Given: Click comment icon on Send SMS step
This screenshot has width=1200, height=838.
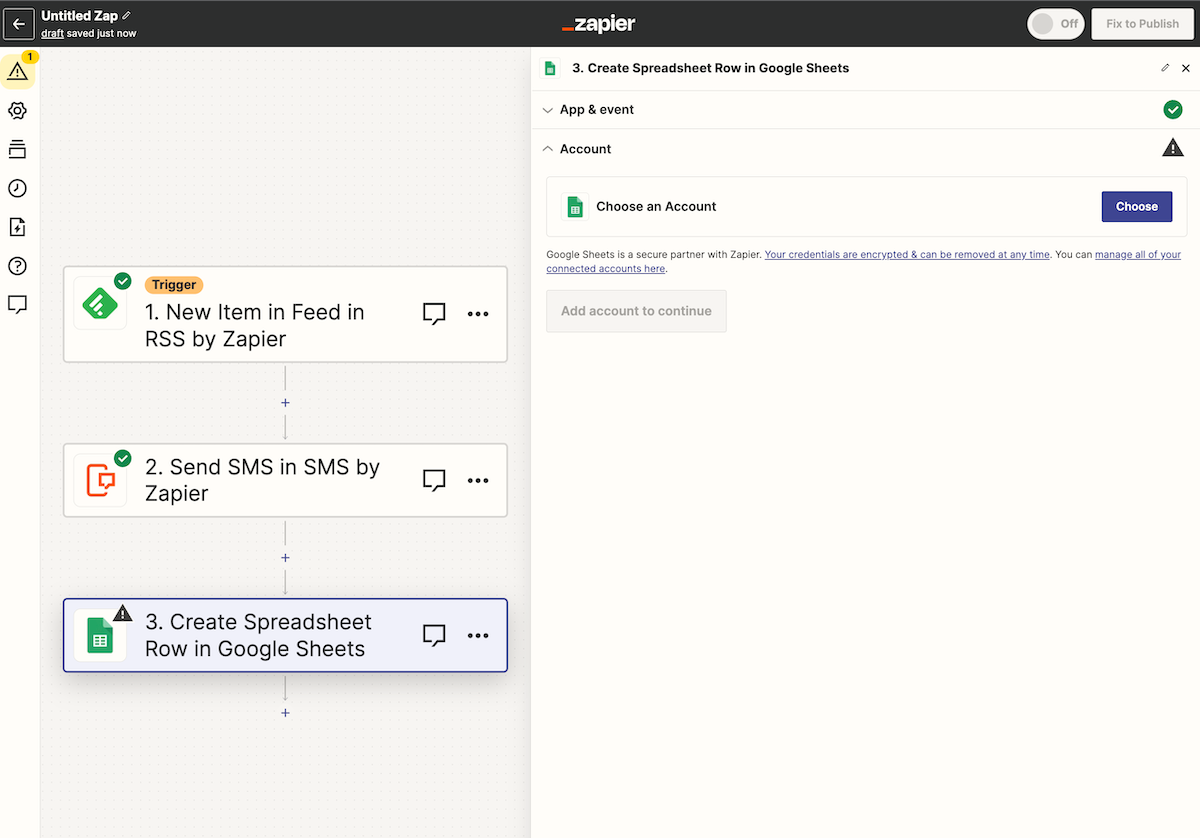Looking at the screenshot, I should [434, 480].
